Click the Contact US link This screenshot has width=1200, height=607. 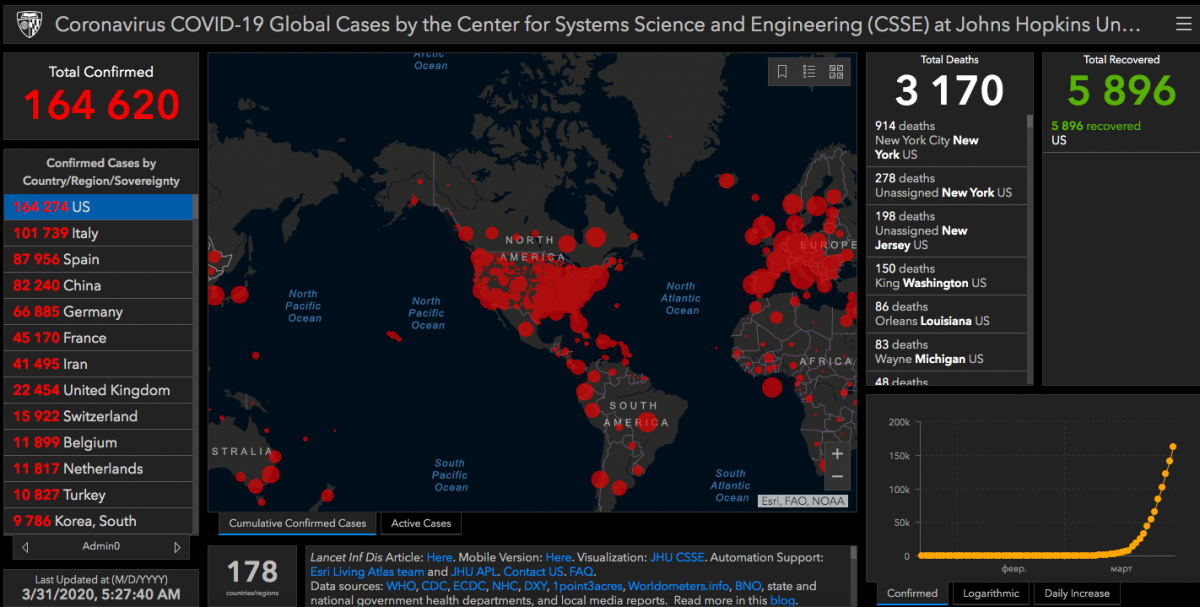(533, 572)
